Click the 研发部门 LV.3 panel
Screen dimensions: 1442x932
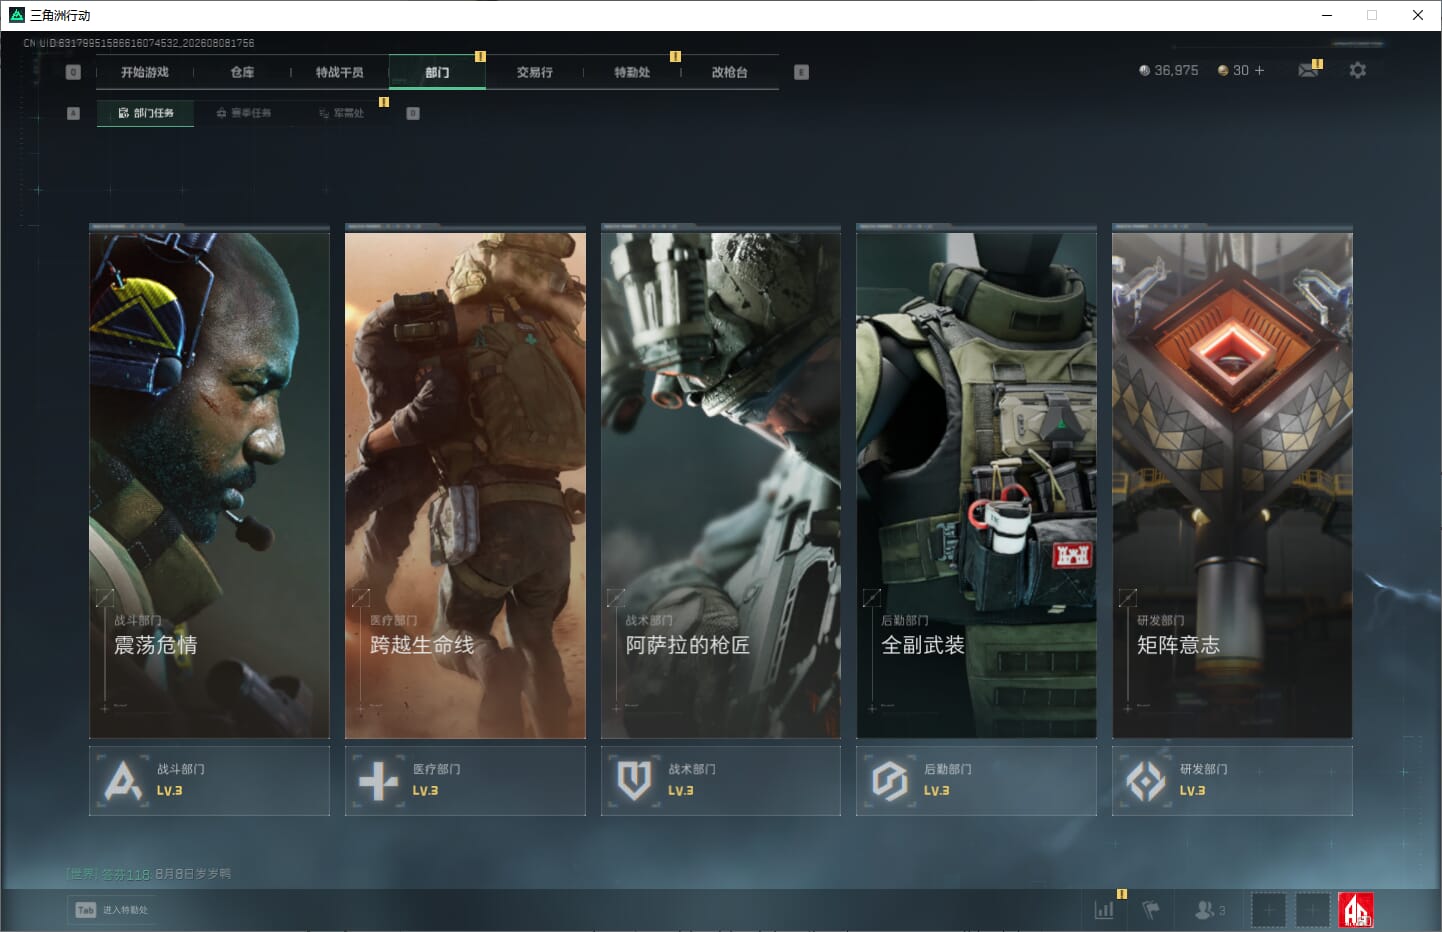click(1232, 781)
